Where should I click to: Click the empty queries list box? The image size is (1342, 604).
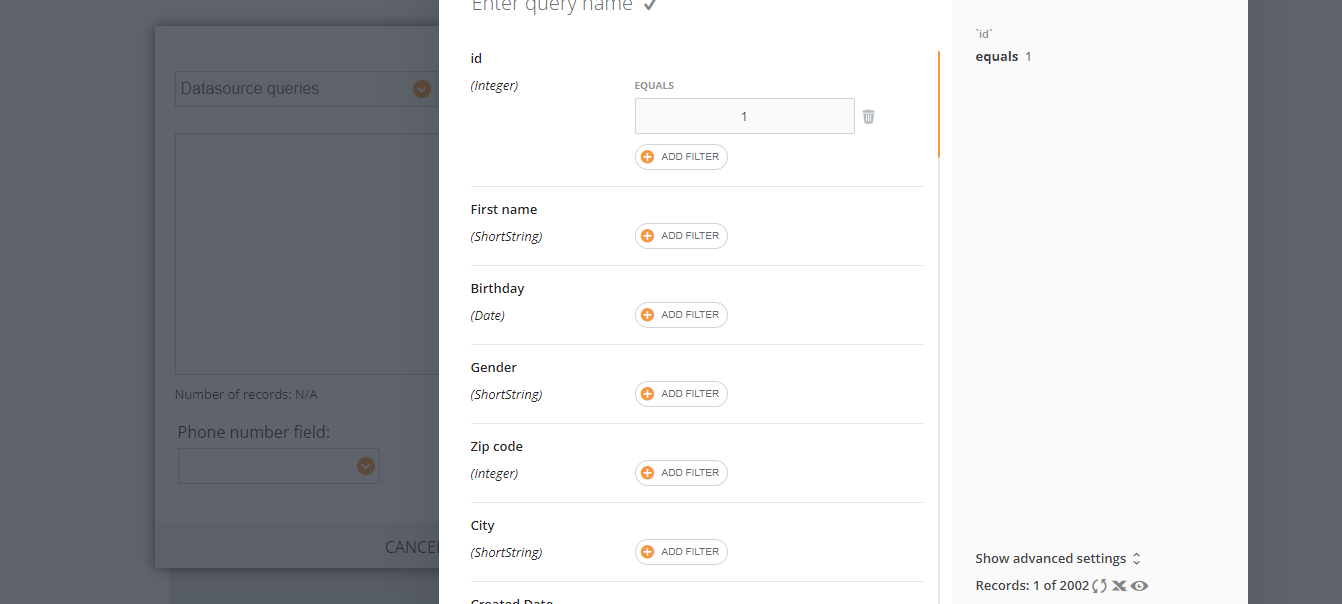pyautogui.click(x=307, y=254)
